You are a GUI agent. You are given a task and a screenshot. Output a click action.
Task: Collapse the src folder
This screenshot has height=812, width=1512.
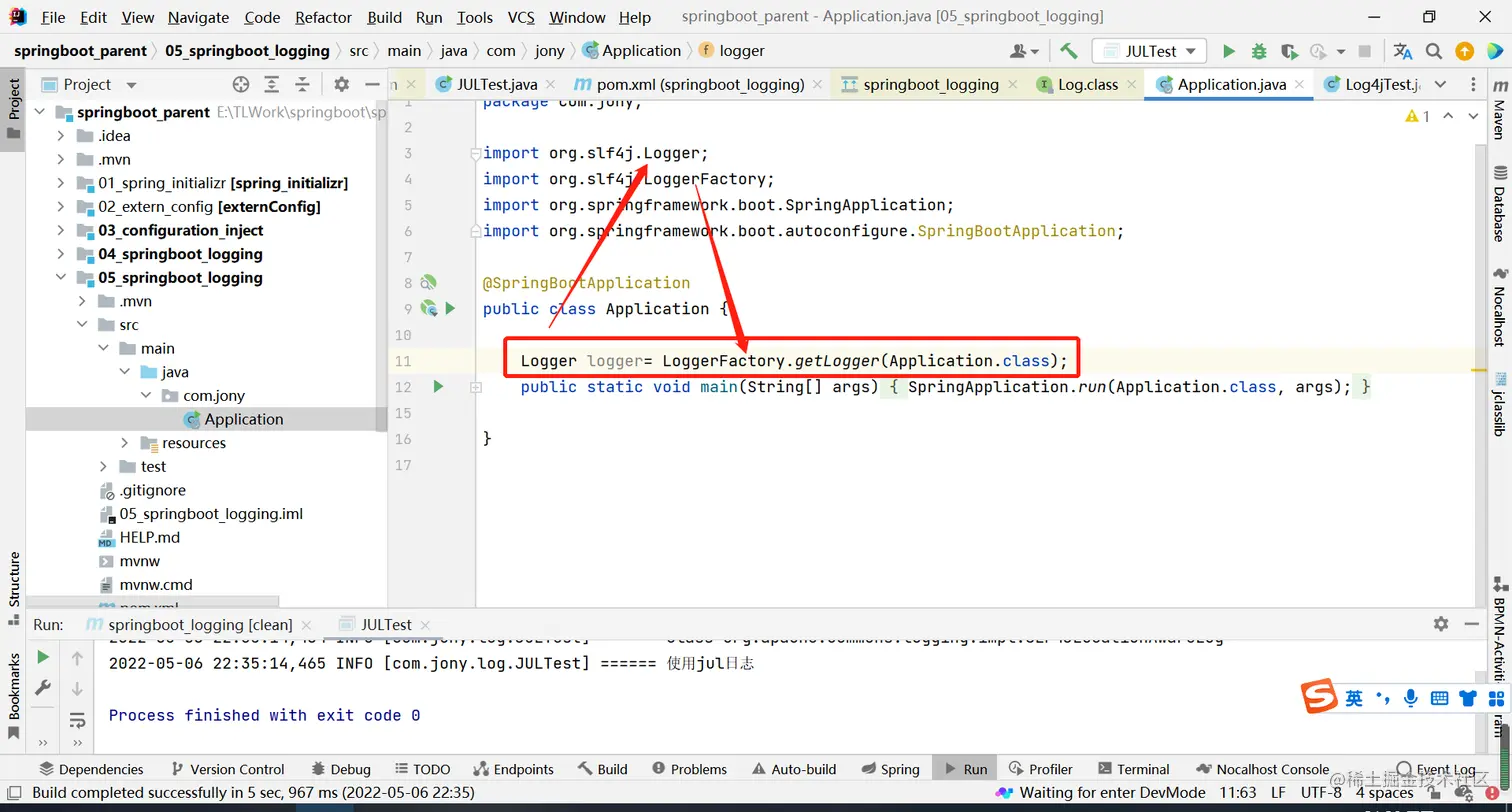click(82, 325)
